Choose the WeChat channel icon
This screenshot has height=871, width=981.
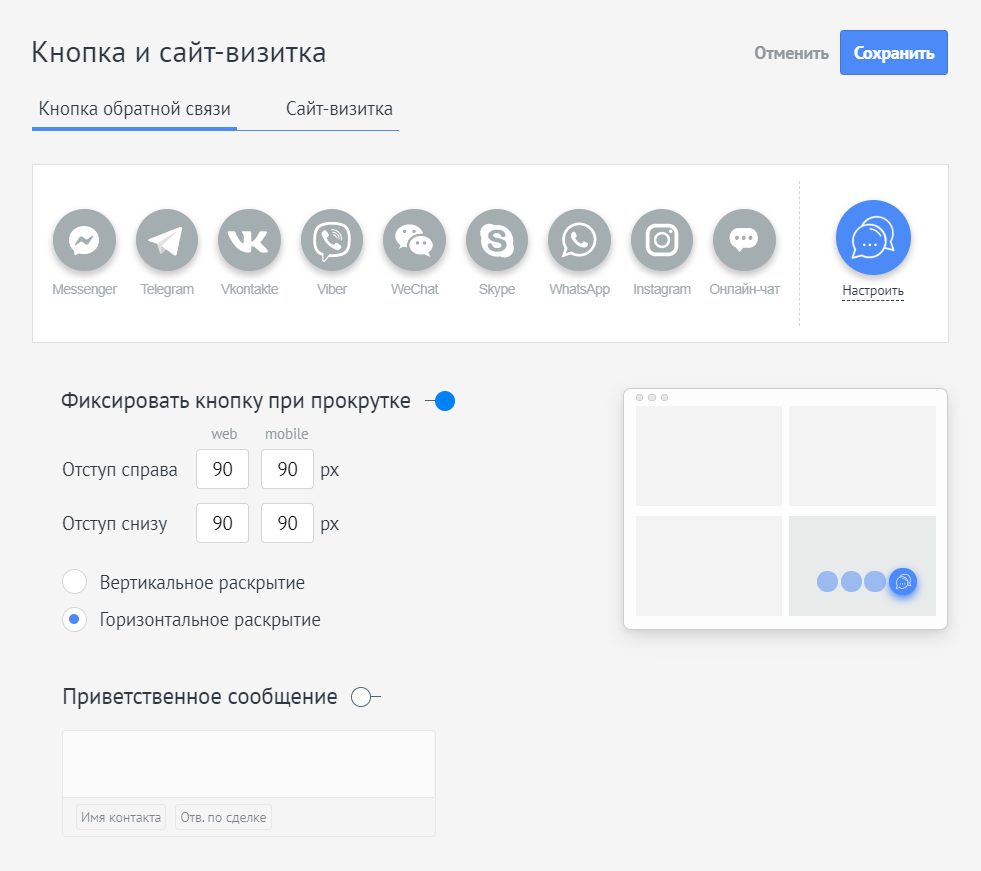coord(414,240)
